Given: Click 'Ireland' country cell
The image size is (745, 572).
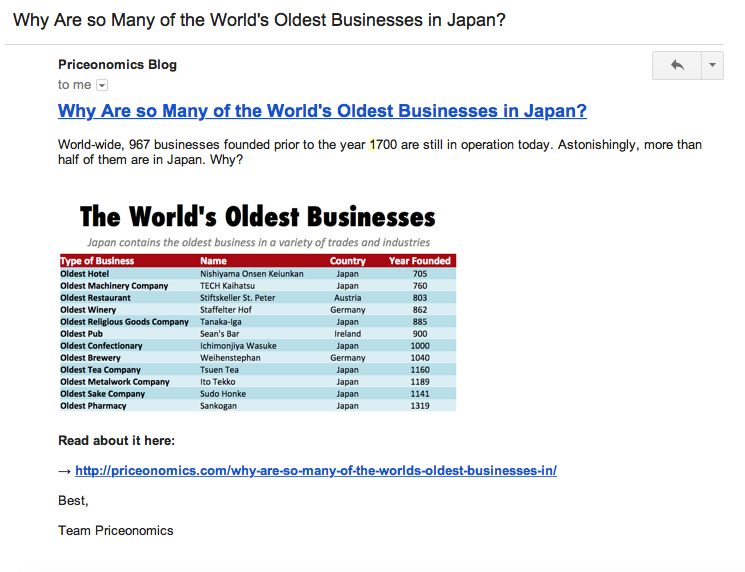Looking at the screenshot, I should 348,334.
